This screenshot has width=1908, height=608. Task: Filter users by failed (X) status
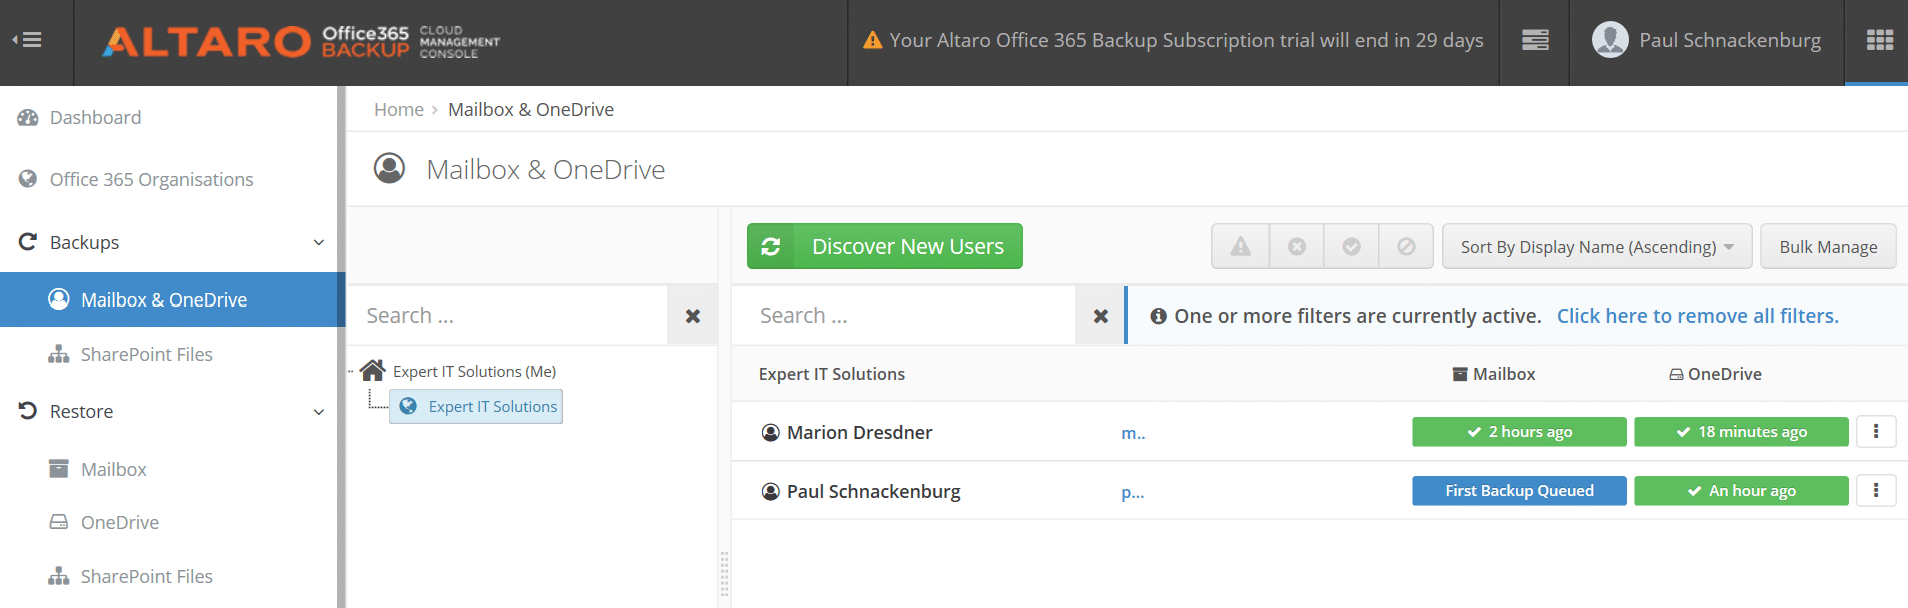1297,247
